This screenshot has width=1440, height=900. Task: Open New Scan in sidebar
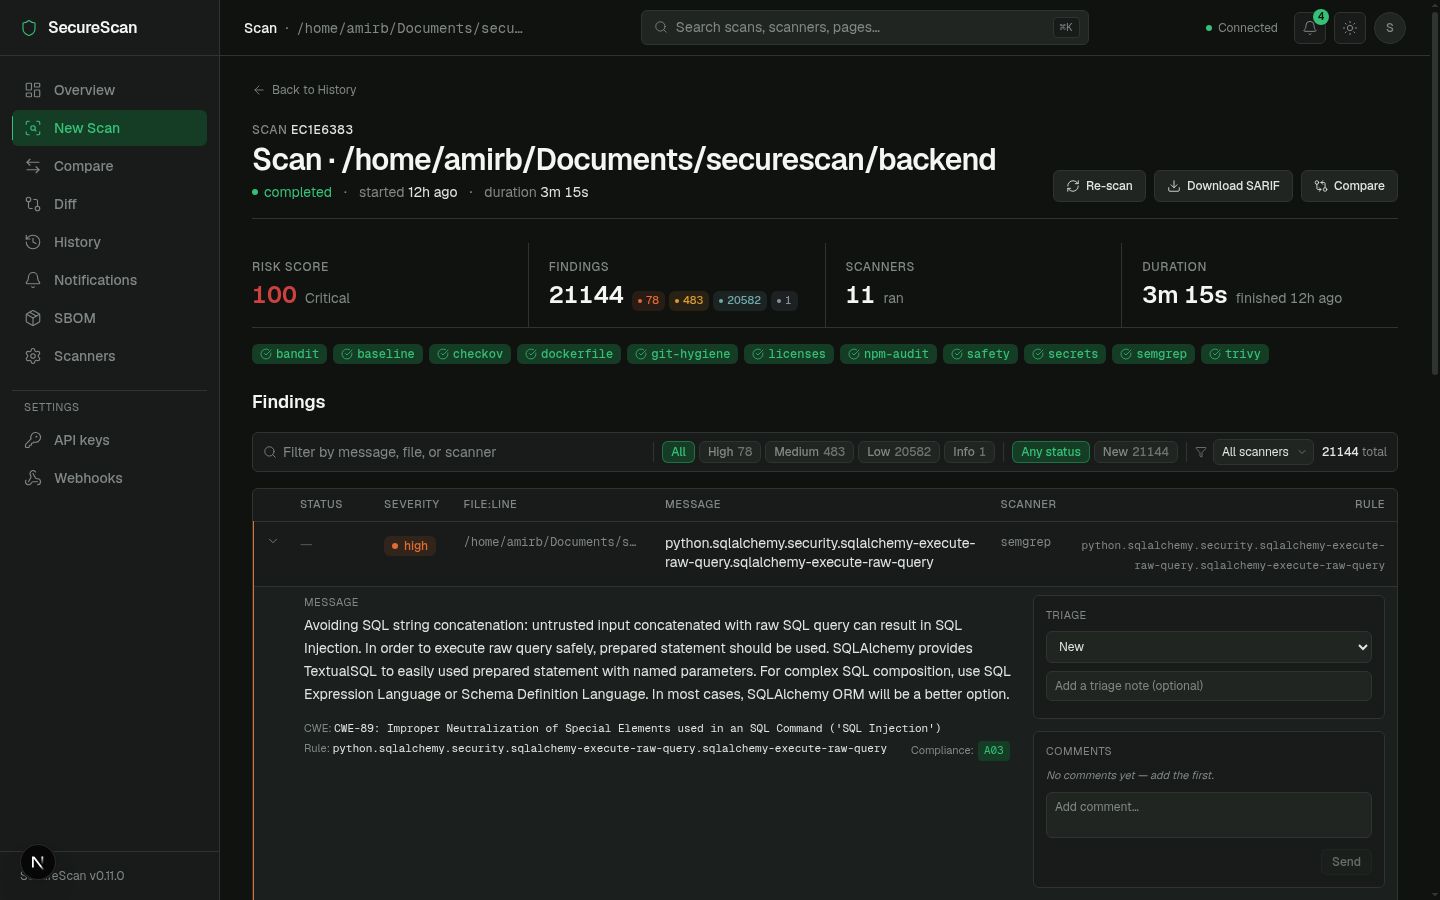tap(109, 128)
